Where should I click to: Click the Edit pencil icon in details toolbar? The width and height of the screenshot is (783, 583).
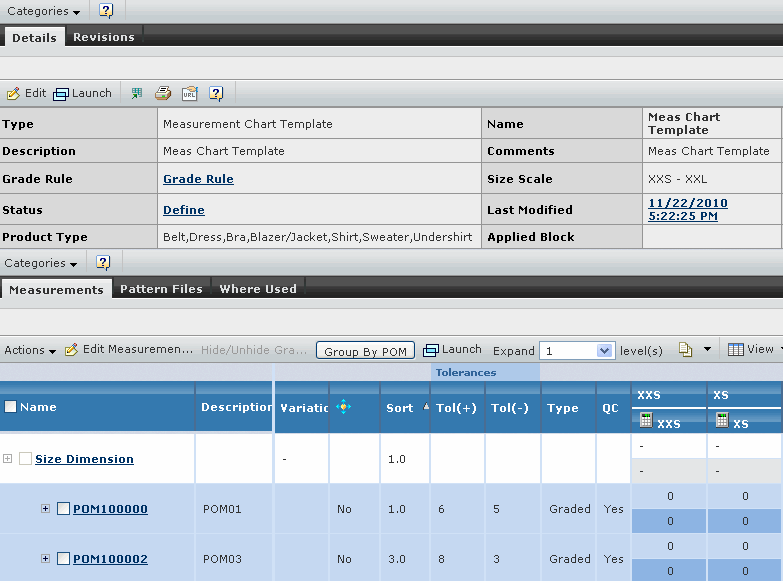(13, 93)
